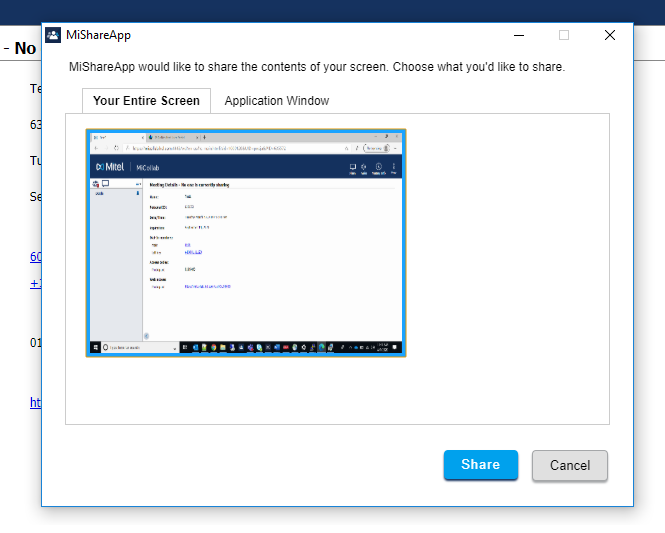
Task: Click the Mitel logo in the preview
Action: (x=113, y=168)
